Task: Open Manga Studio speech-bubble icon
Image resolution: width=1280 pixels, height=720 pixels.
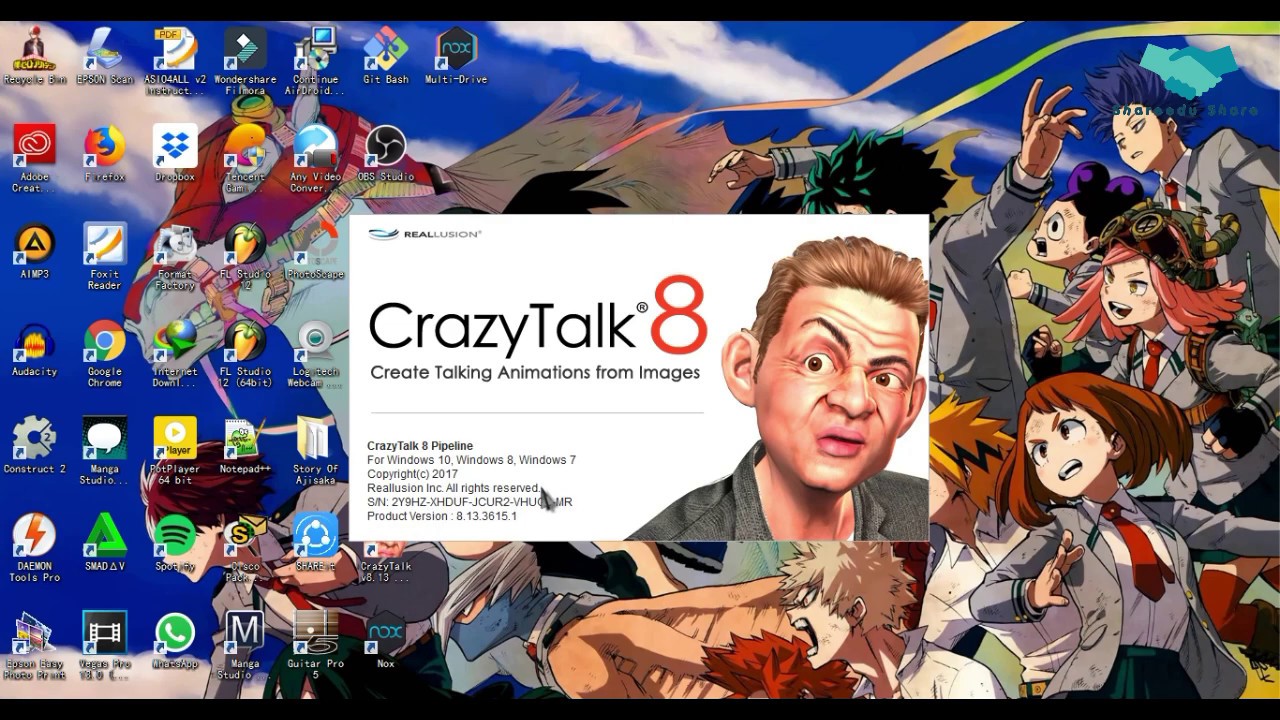Action: click(105, 451)
